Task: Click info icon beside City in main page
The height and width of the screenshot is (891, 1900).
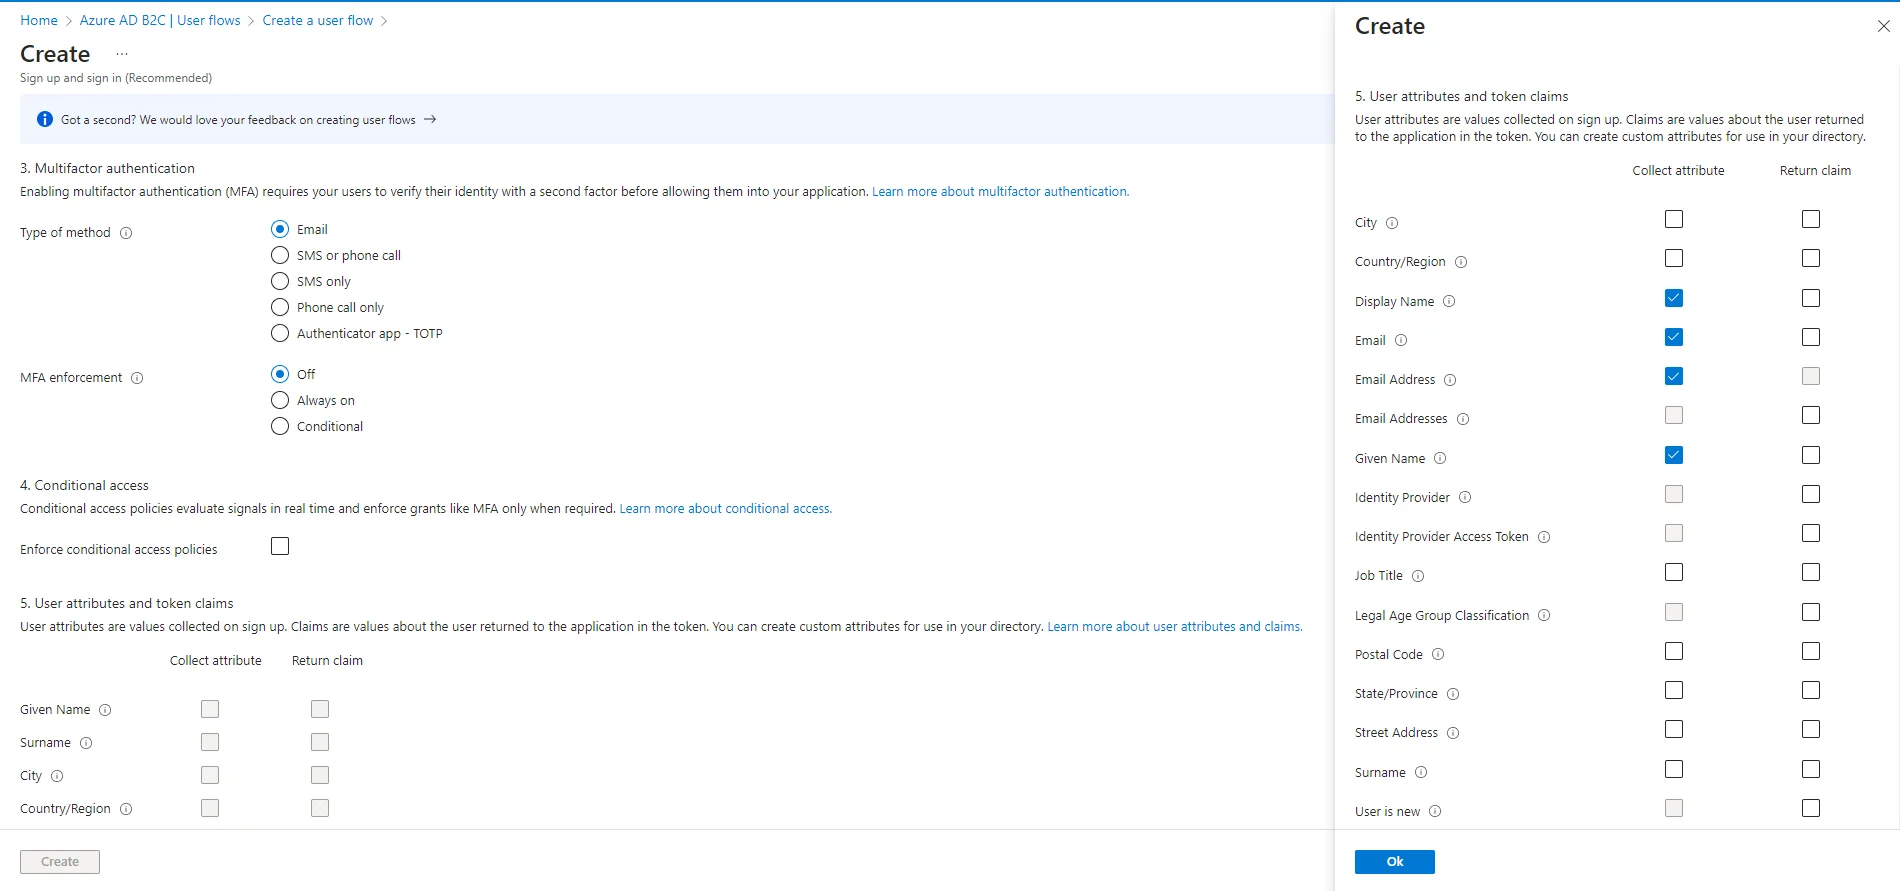Action: (57, 776)
